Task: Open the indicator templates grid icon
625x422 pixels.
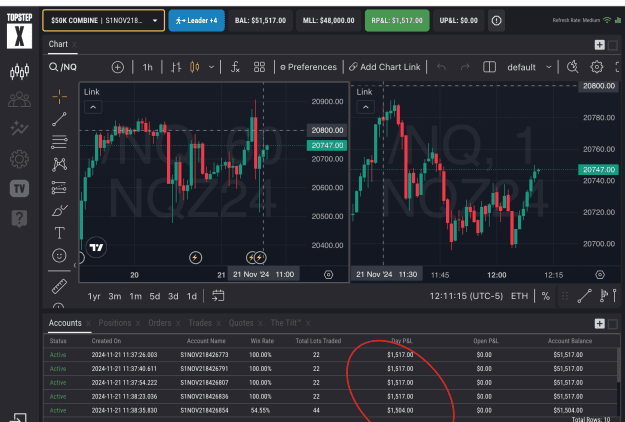Action: click(259, 67)
